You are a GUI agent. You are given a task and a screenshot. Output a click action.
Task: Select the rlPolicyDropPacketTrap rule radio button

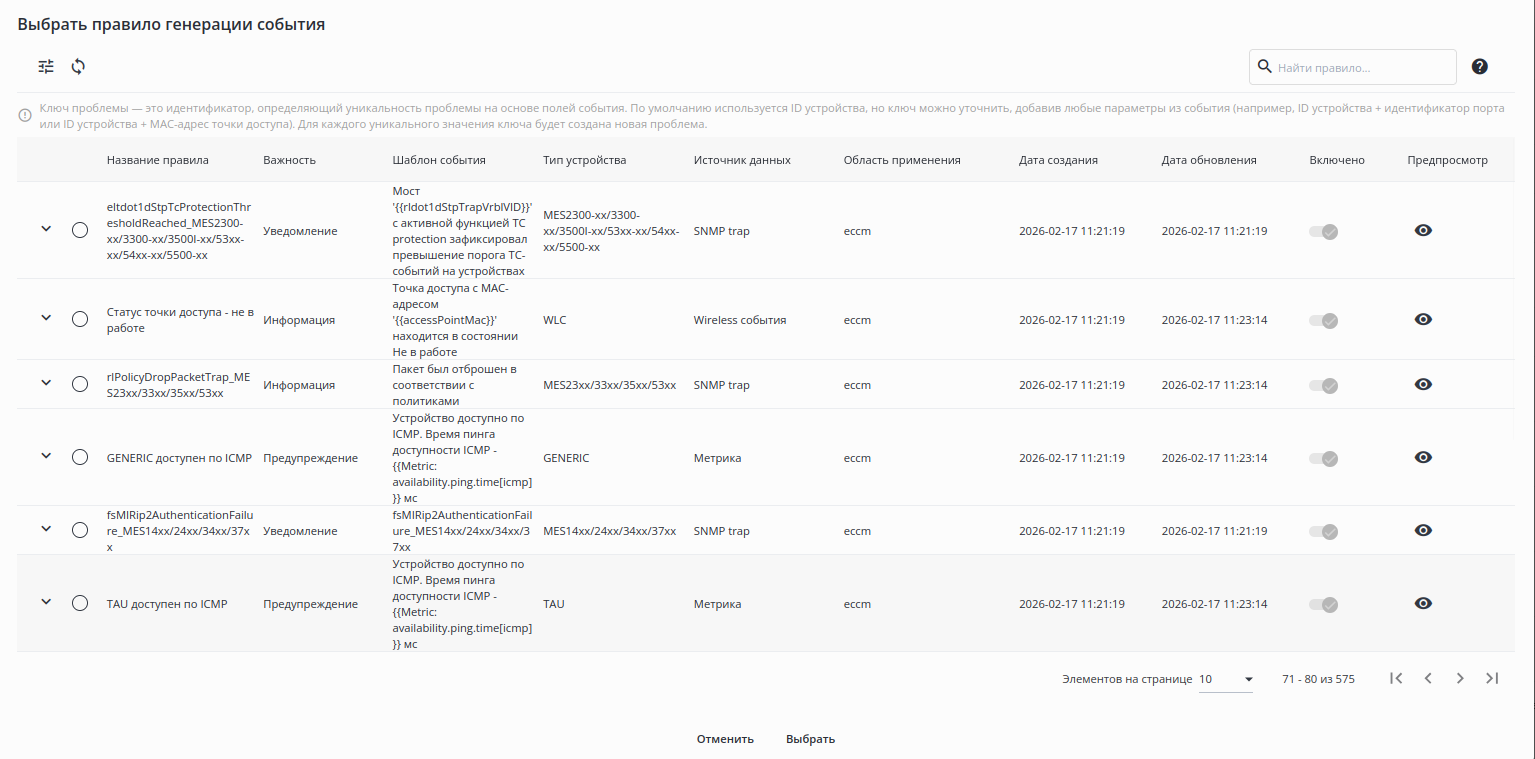tap(80, 384)
